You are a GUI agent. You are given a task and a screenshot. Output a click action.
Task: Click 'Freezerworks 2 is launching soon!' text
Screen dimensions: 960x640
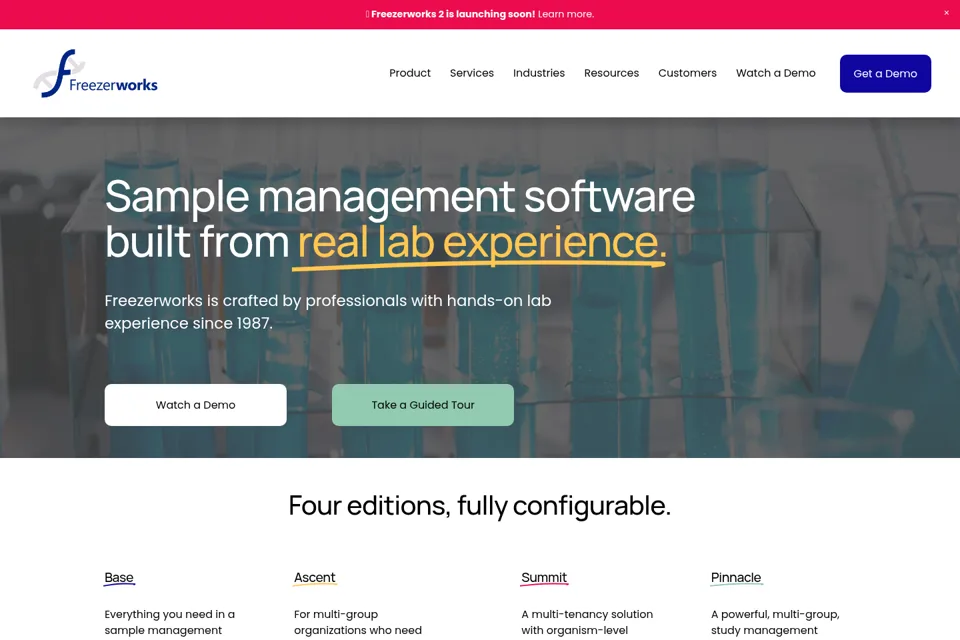(x=452, y=14)
